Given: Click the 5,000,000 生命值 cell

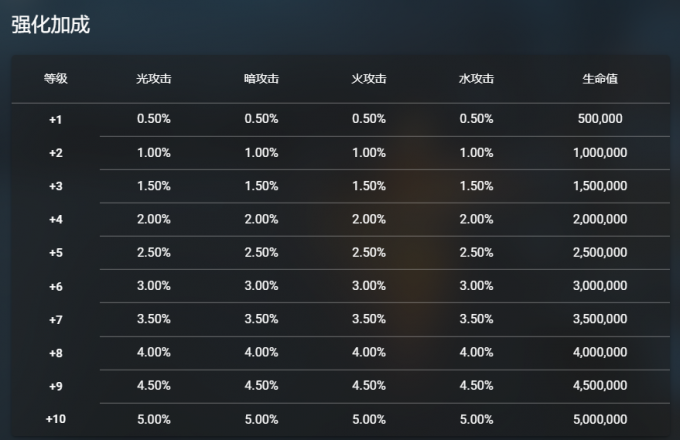Looking at the screenshot, I should 600,420.
